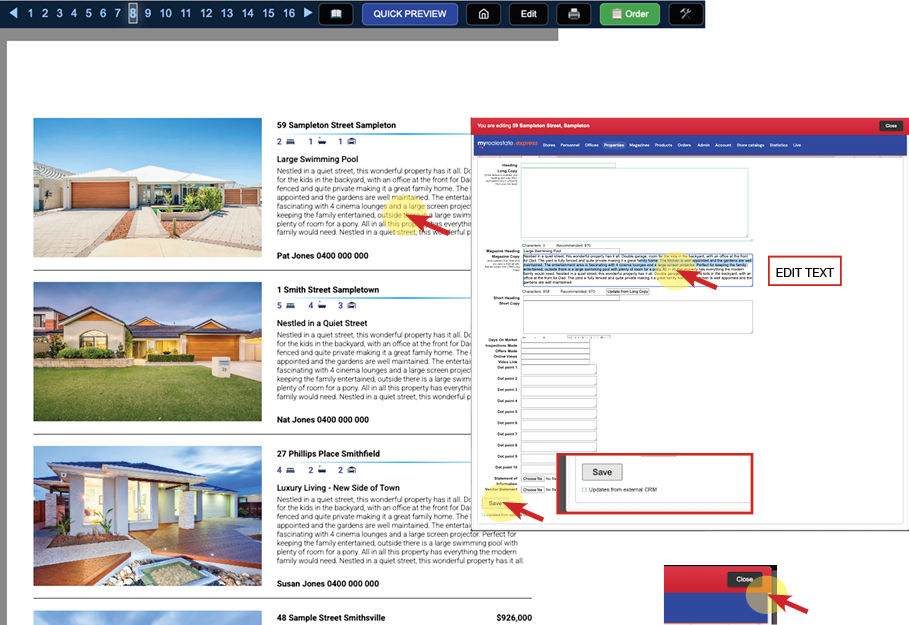The image size is (909, 625).
Task: Open the Store catalogue menu in the editor
Action: coord(750,145)
